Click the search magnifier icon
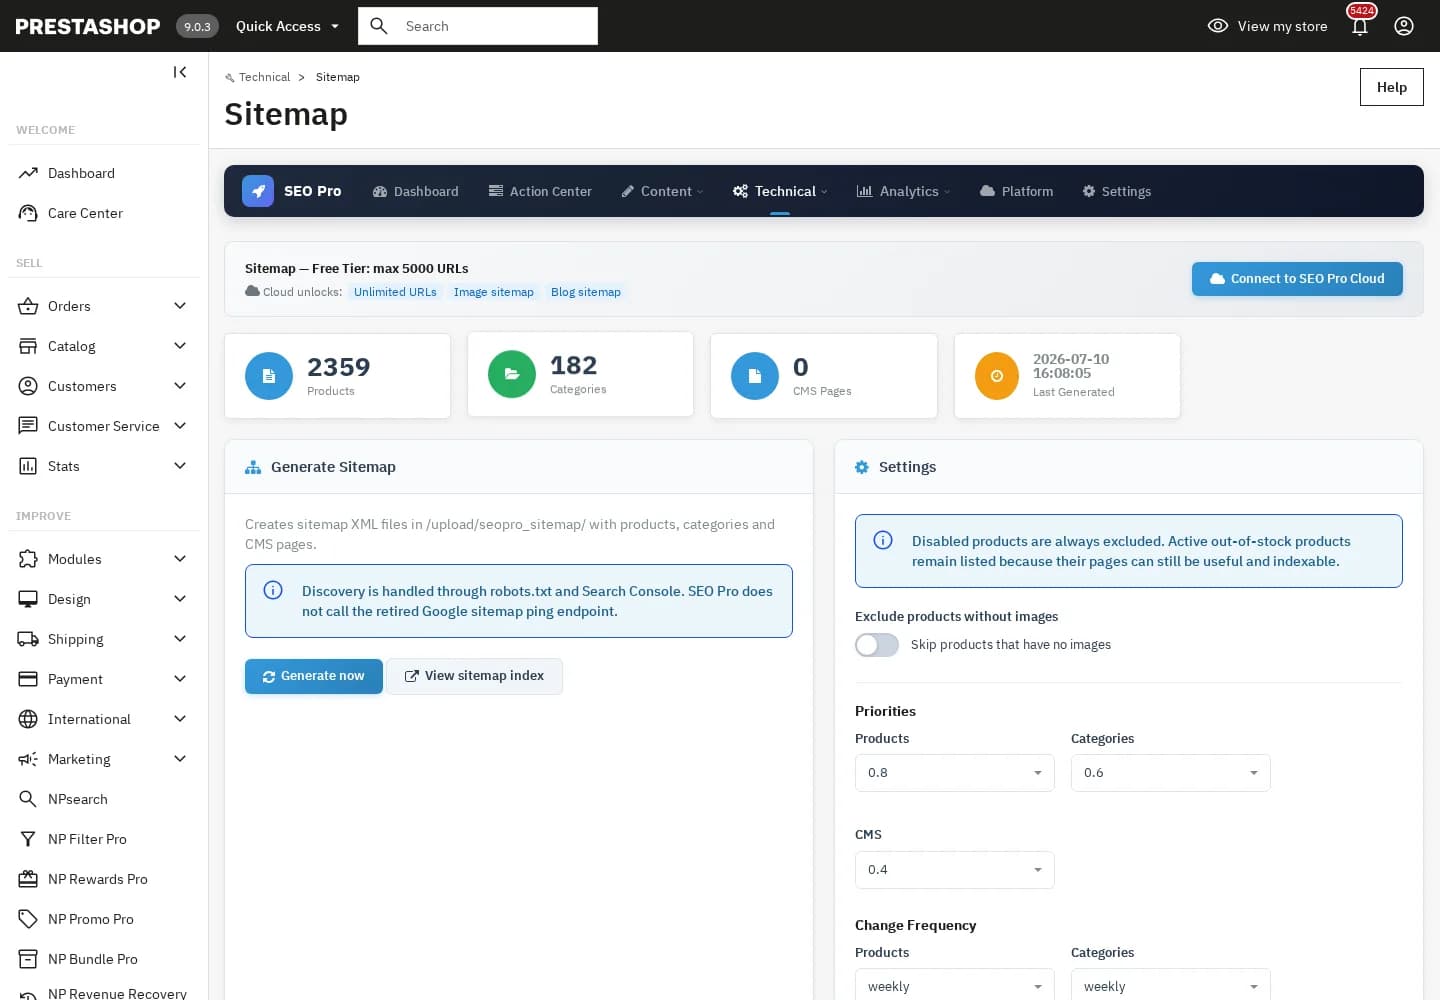This screenshot has height=1000, width=1440. click(379, 26)
